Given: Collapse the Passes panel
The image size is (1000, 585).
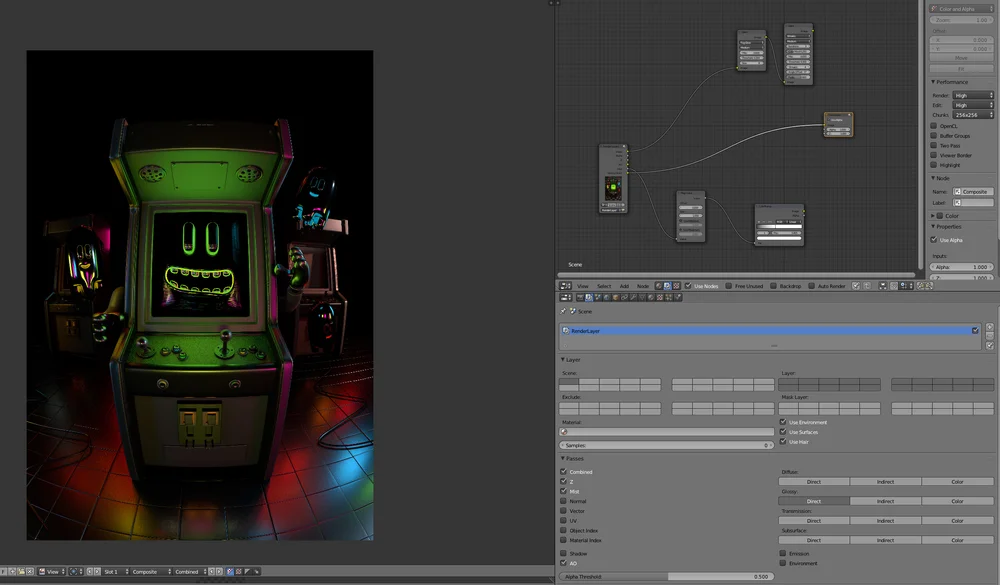Looking at the screenshot, I should click(575, 458).
